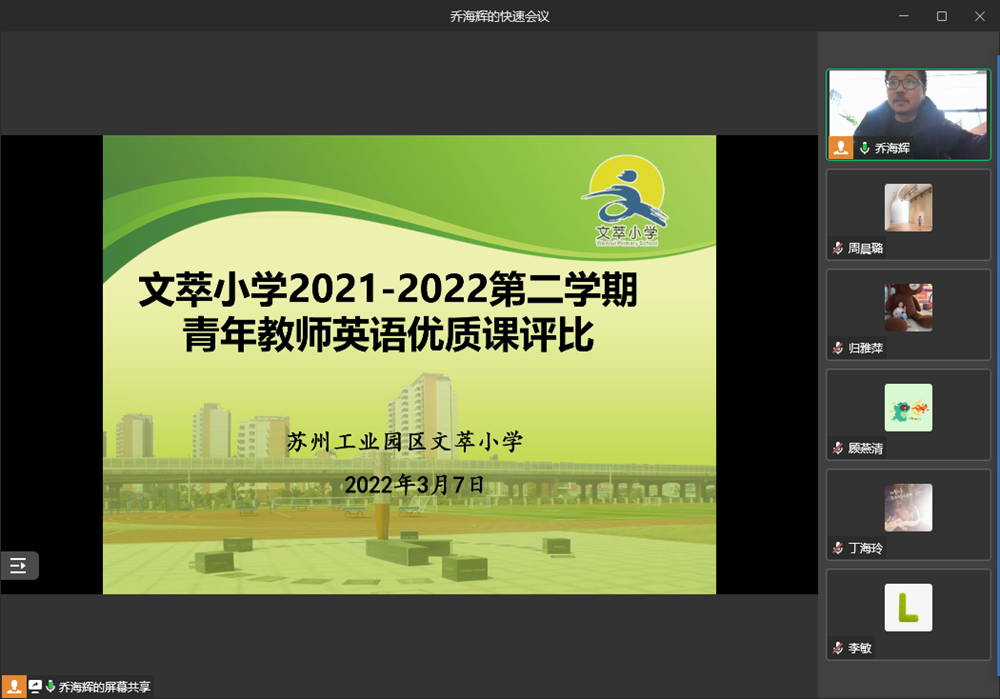
Task: Select 李敏's green L avatar
Action: tap(908, 608)
